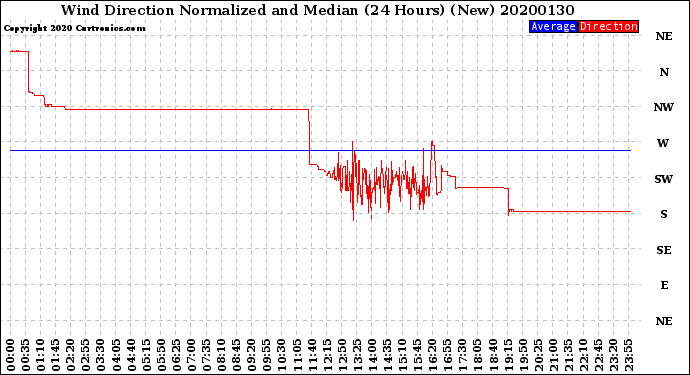Click the 15:10 time axis label
Screen dimensions: 690x375
pyautogui.click(x=402, y=355)
